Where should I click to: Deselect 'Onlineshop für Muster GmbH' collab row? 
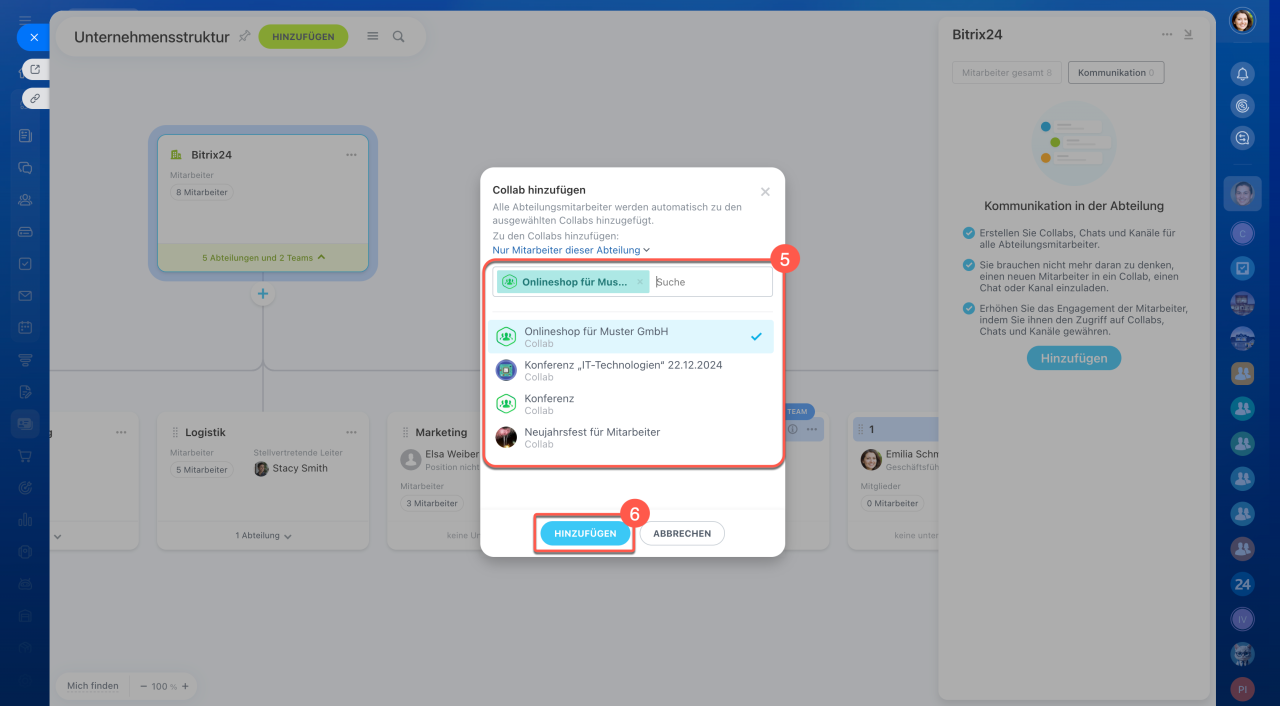tap(631, 337)
